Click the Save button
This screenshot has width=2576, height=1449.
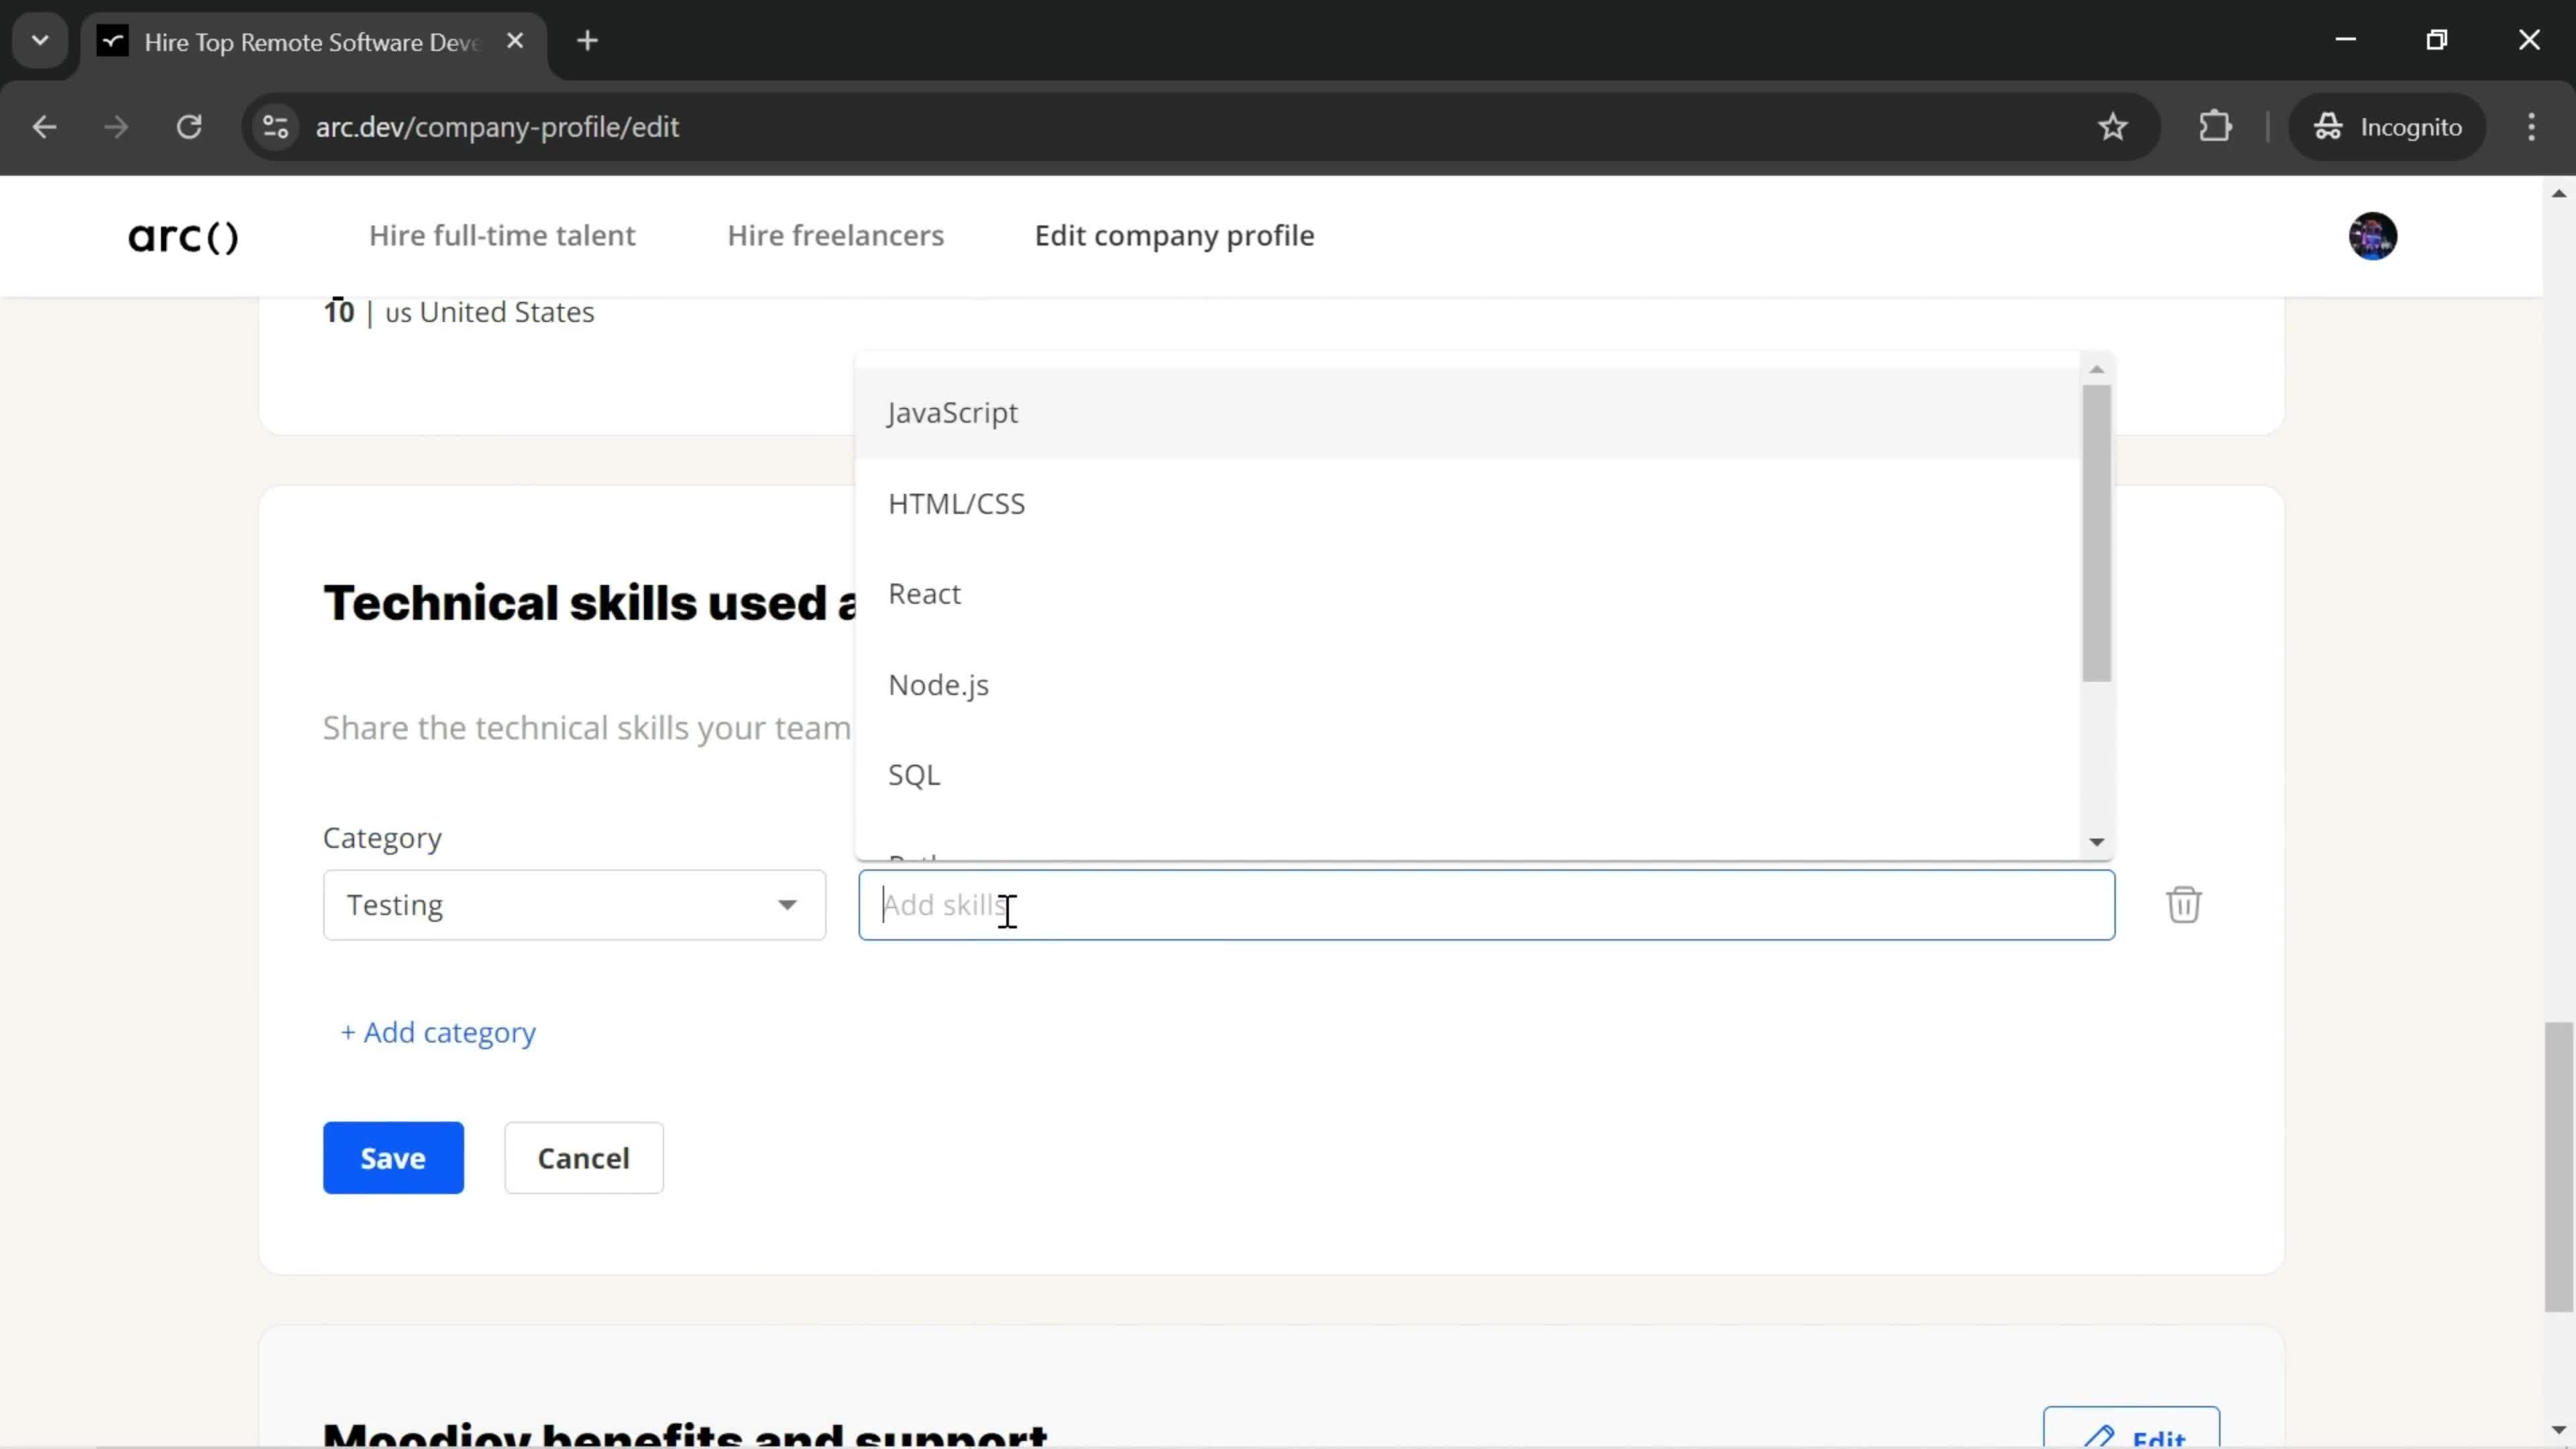coord(391,1157)
